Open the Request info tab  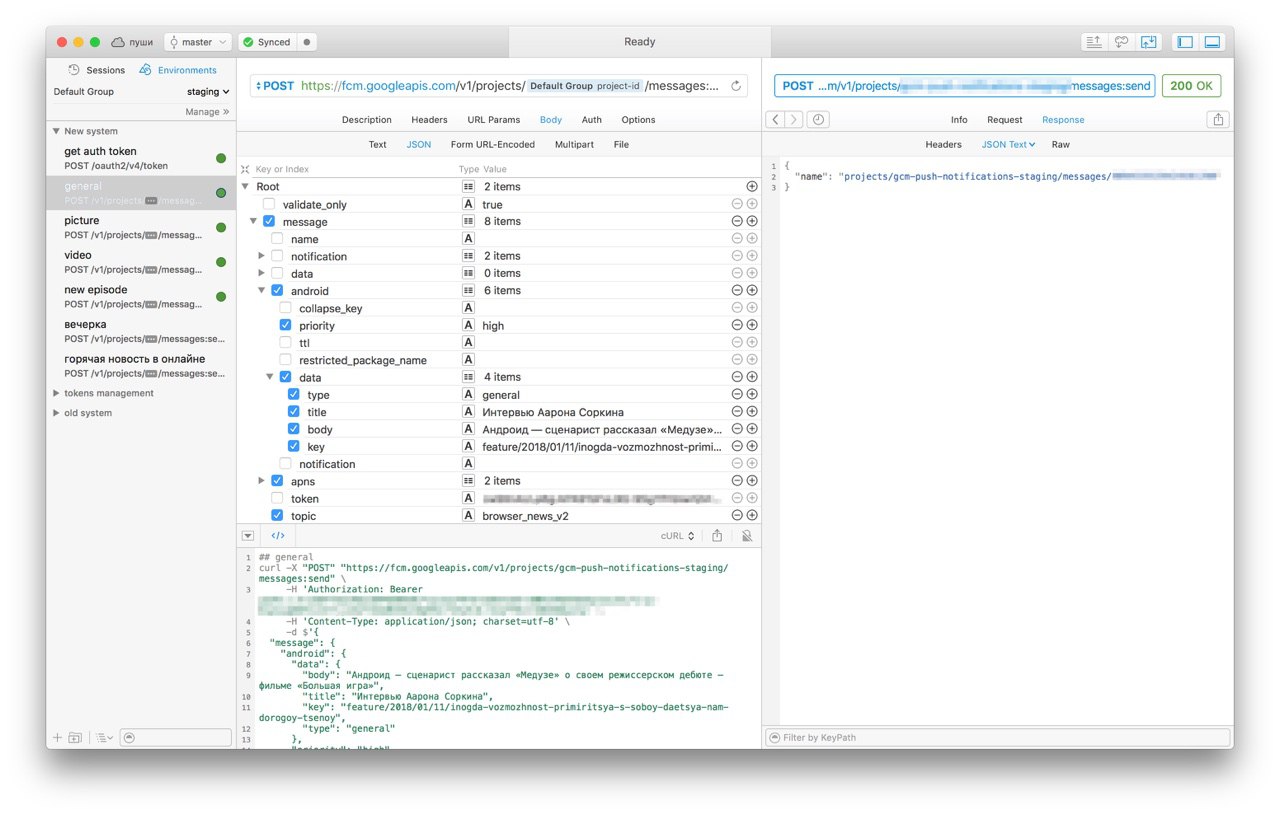1004,120
